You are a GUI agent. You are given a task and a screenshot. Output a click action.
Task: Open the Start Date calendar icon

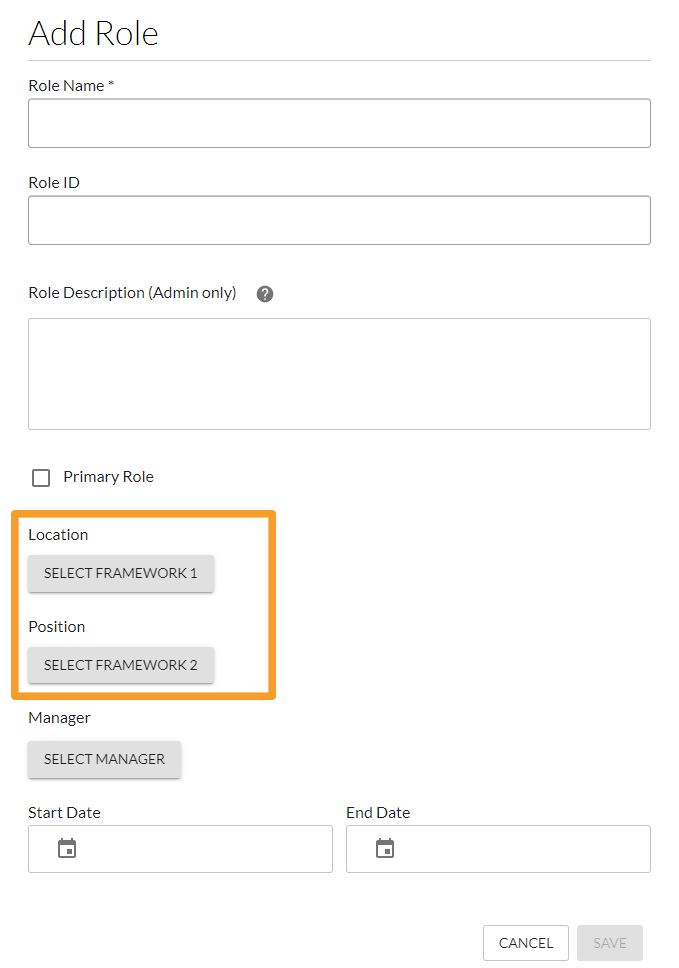pyautogui.click(x=67, y=849)
